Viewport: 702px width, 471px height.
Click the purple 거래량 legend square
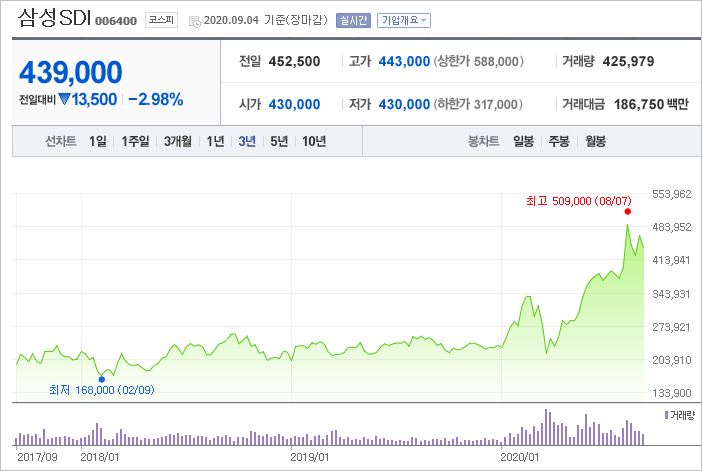667,415
